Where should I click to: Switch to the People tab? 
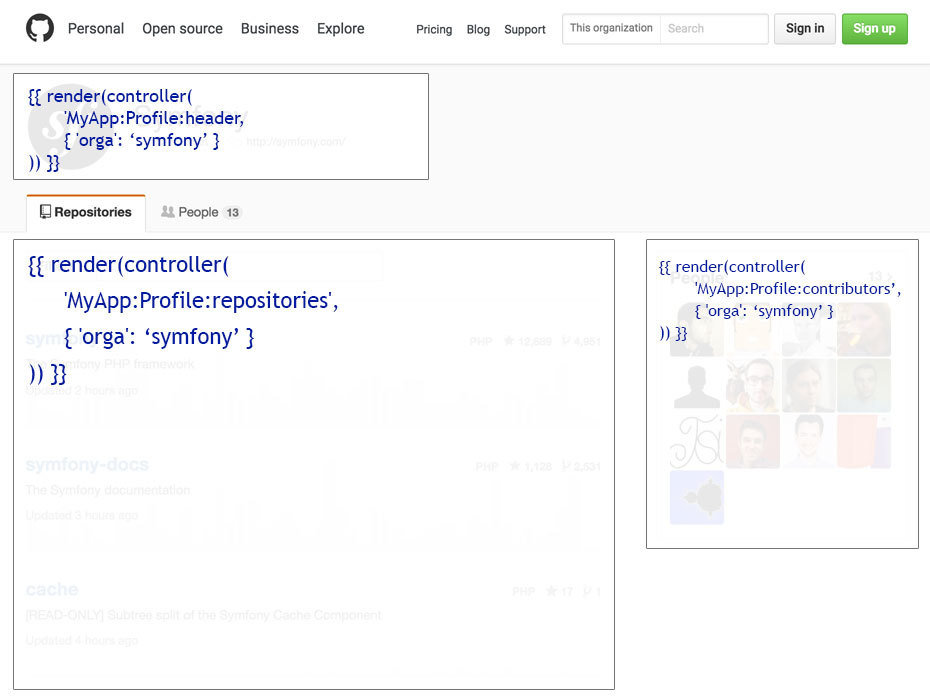click(201, 212)
